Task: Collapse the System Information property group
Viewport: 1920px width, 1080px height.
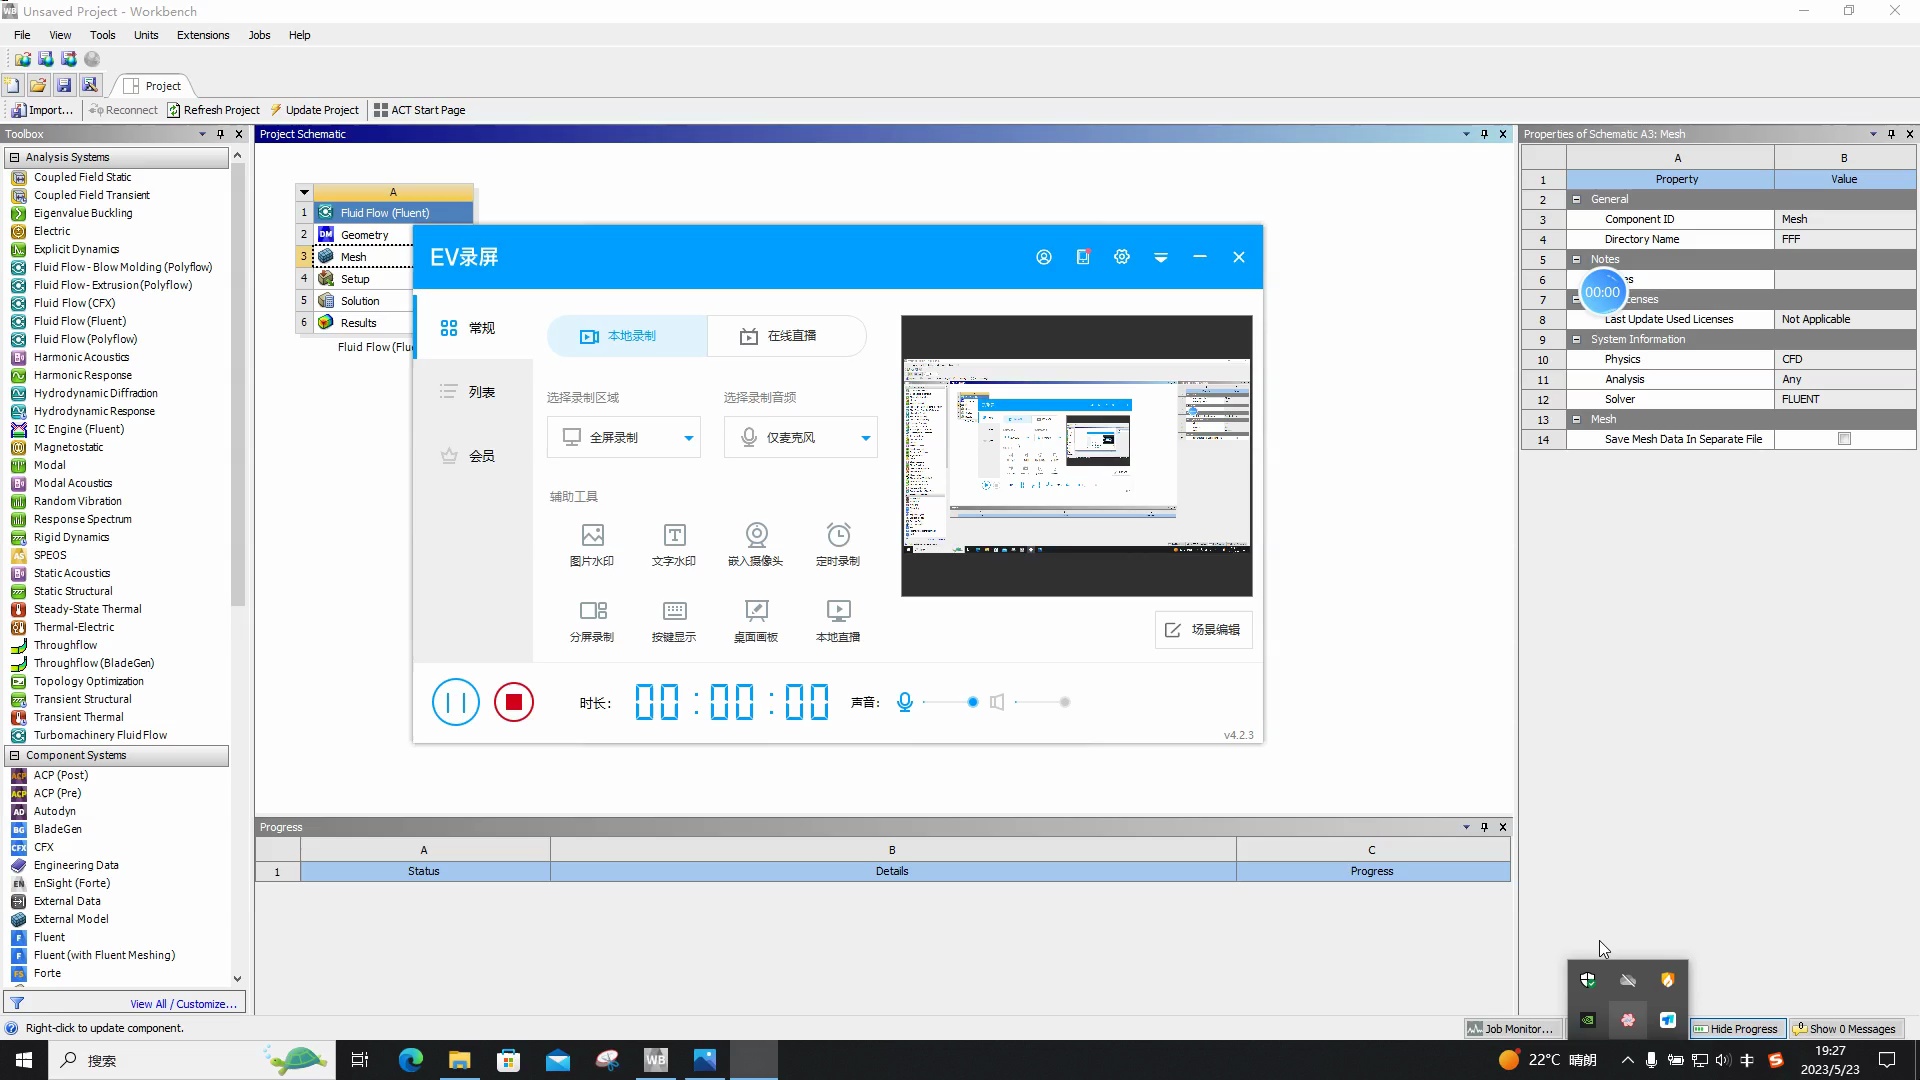Action: (x=1578, y=339)
